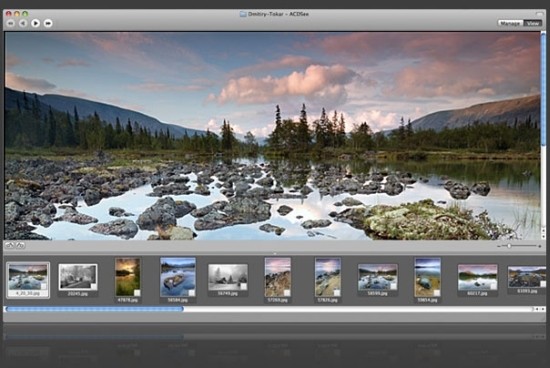Jump to the first image with the rewind button
Image resolution: width=550 pixels, height=368 pixels.
11,23
